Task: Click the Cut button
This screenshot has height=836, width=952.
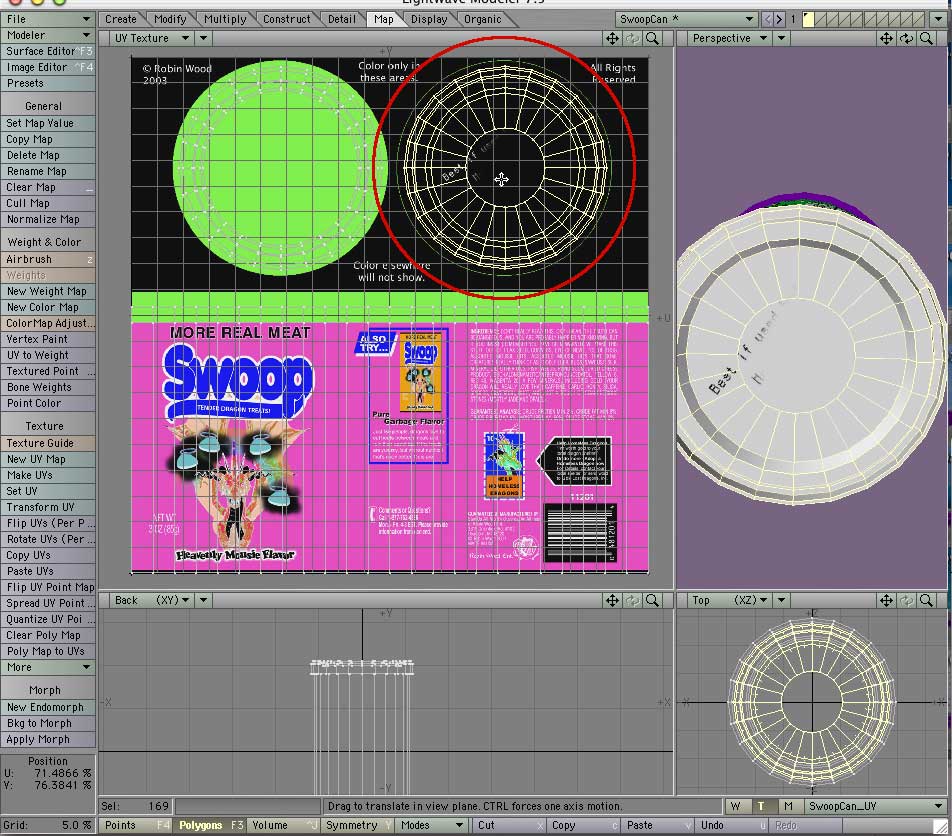Action: (509, 826)
